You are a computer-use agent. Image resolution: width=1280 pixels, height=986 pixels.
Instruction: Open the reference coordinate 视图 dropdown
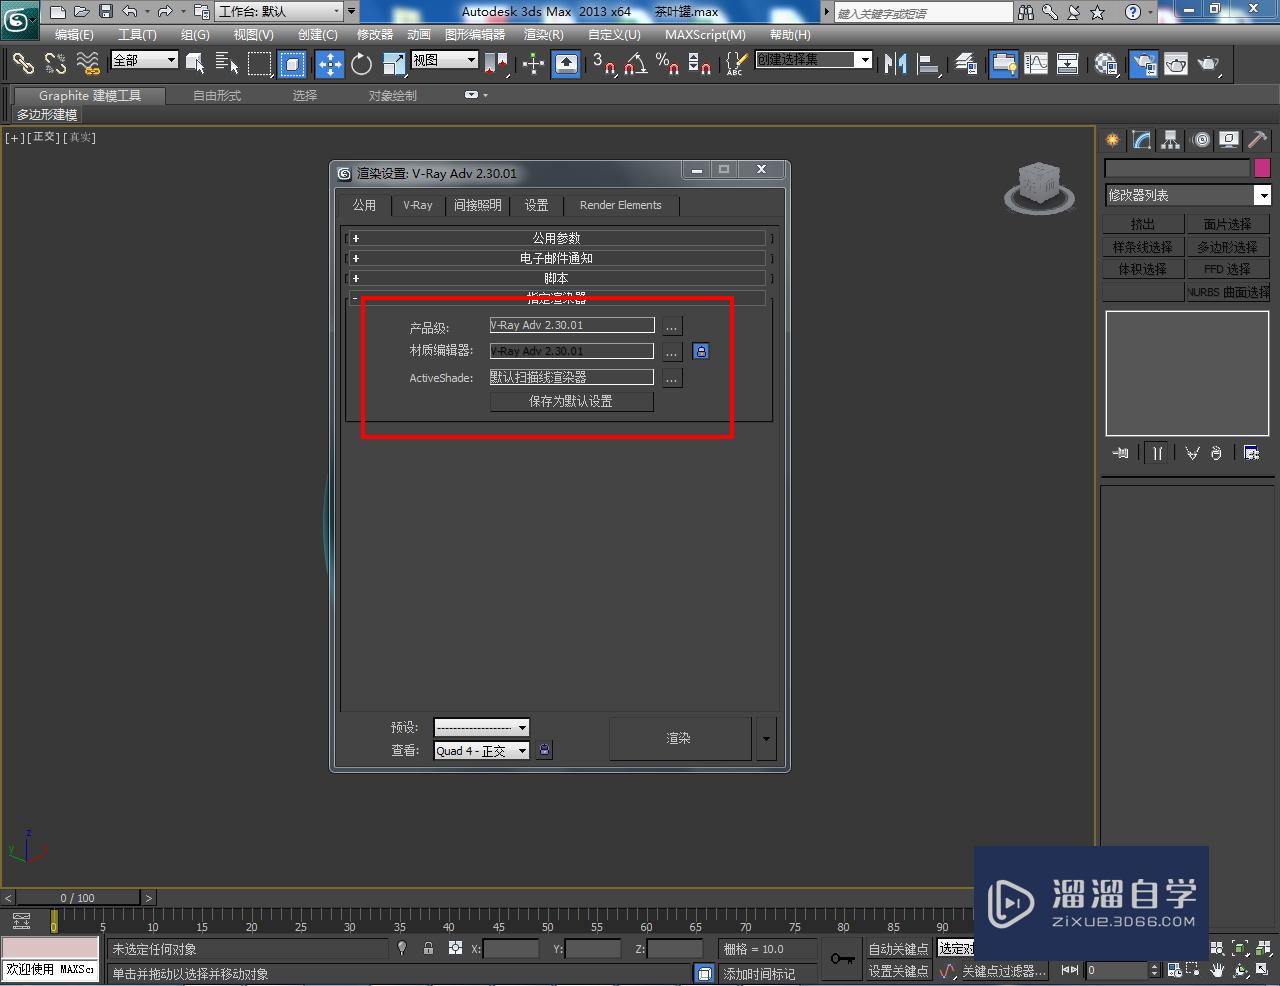(x=445, y=60)
